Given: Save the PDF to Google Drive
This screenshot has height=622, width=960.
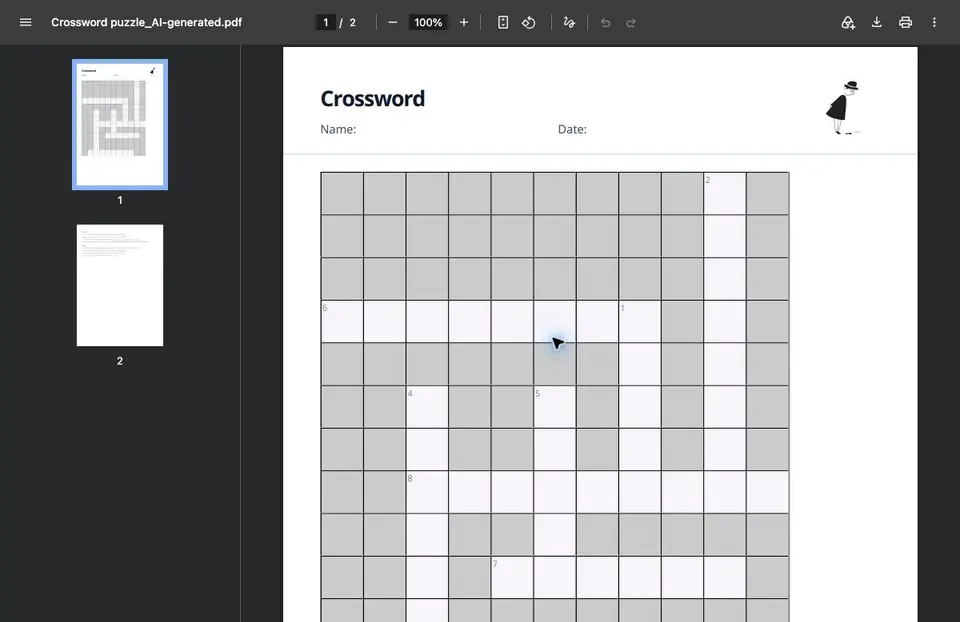Looking at the screenshot, I should pyautogui.click(x=848, y=23).
